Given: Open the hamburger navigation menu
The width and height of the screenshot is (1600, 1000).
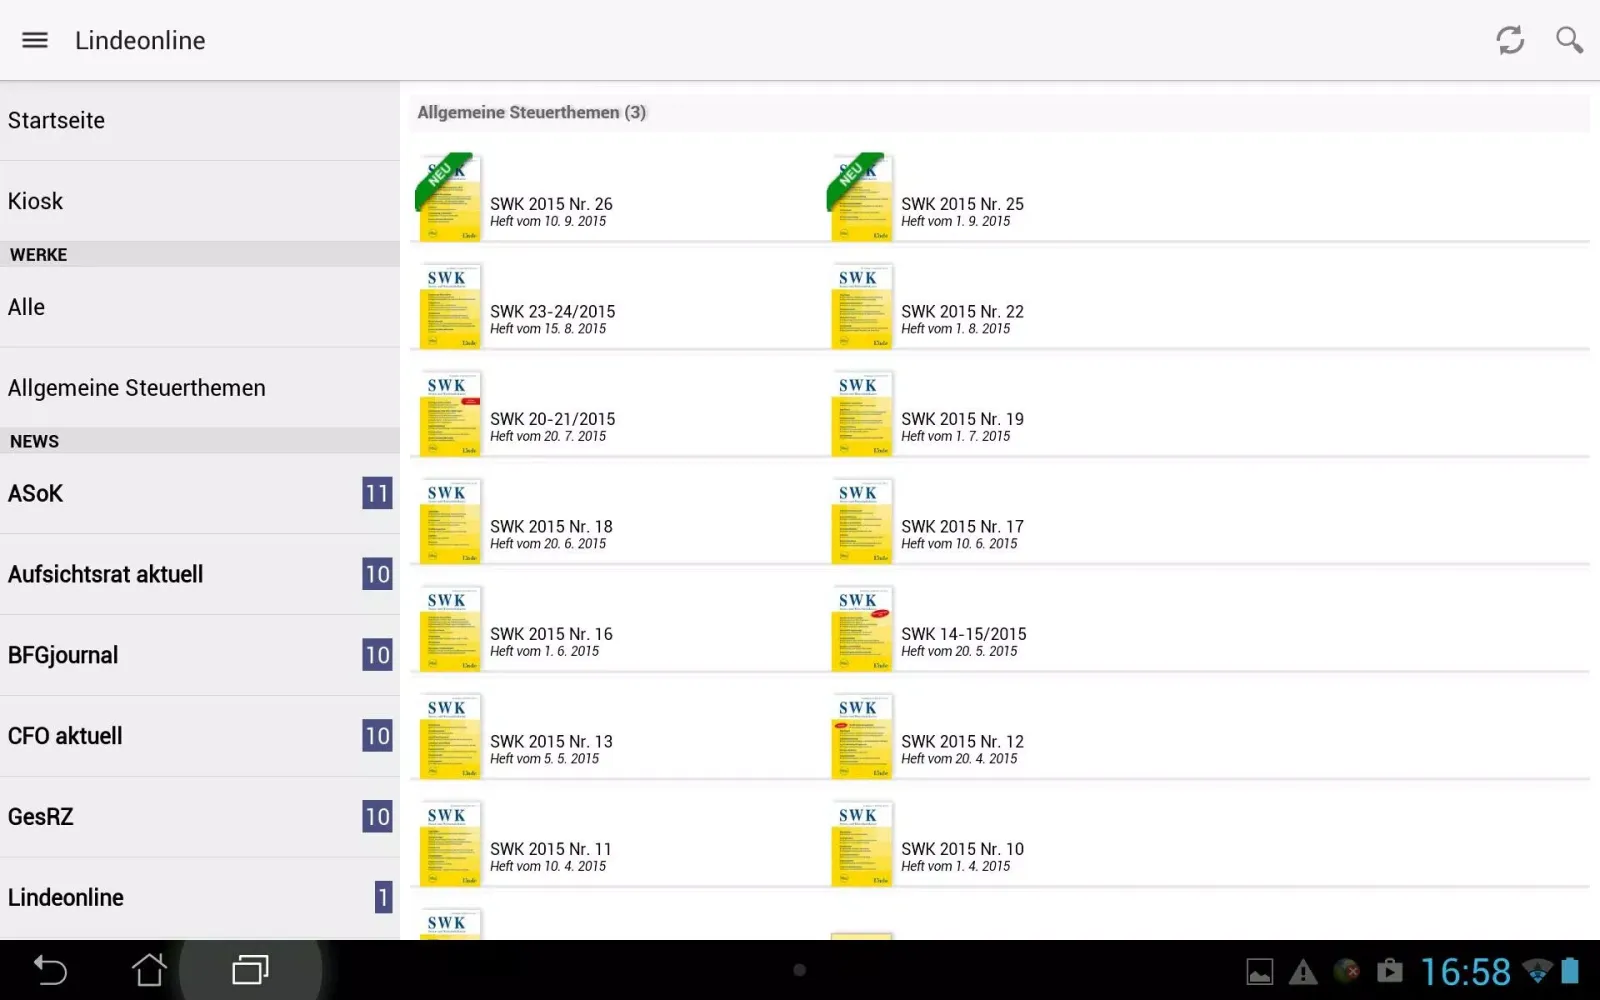Looking at the screenshot, I should (35, 40).
